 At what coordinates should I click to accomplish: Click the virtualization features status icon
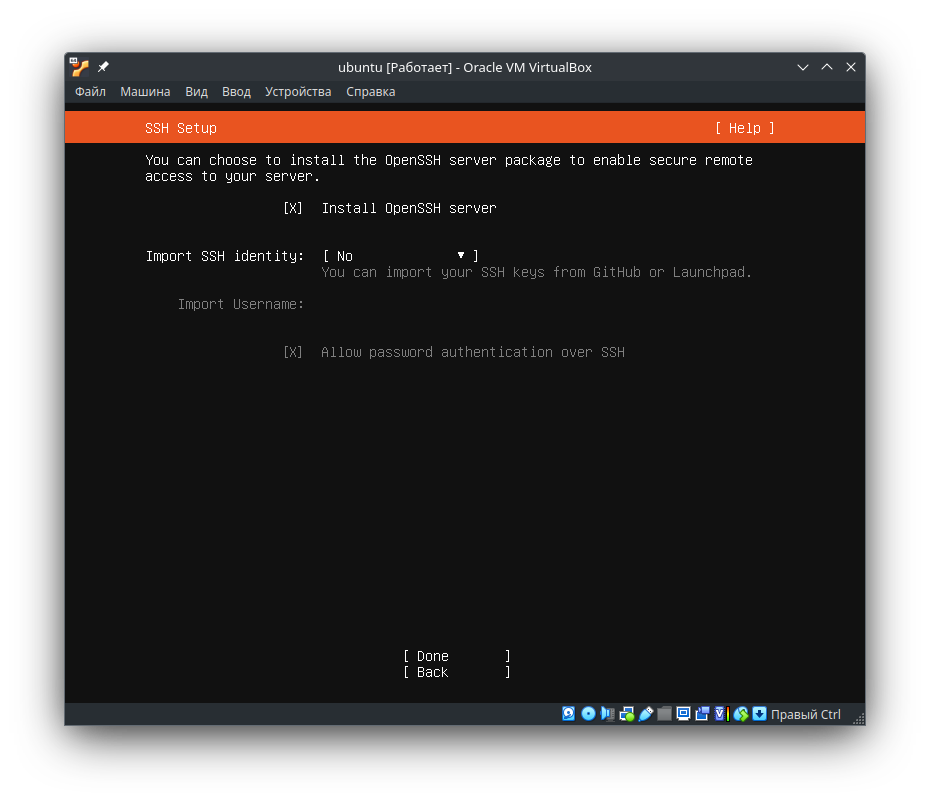click(x=720, y=713)
